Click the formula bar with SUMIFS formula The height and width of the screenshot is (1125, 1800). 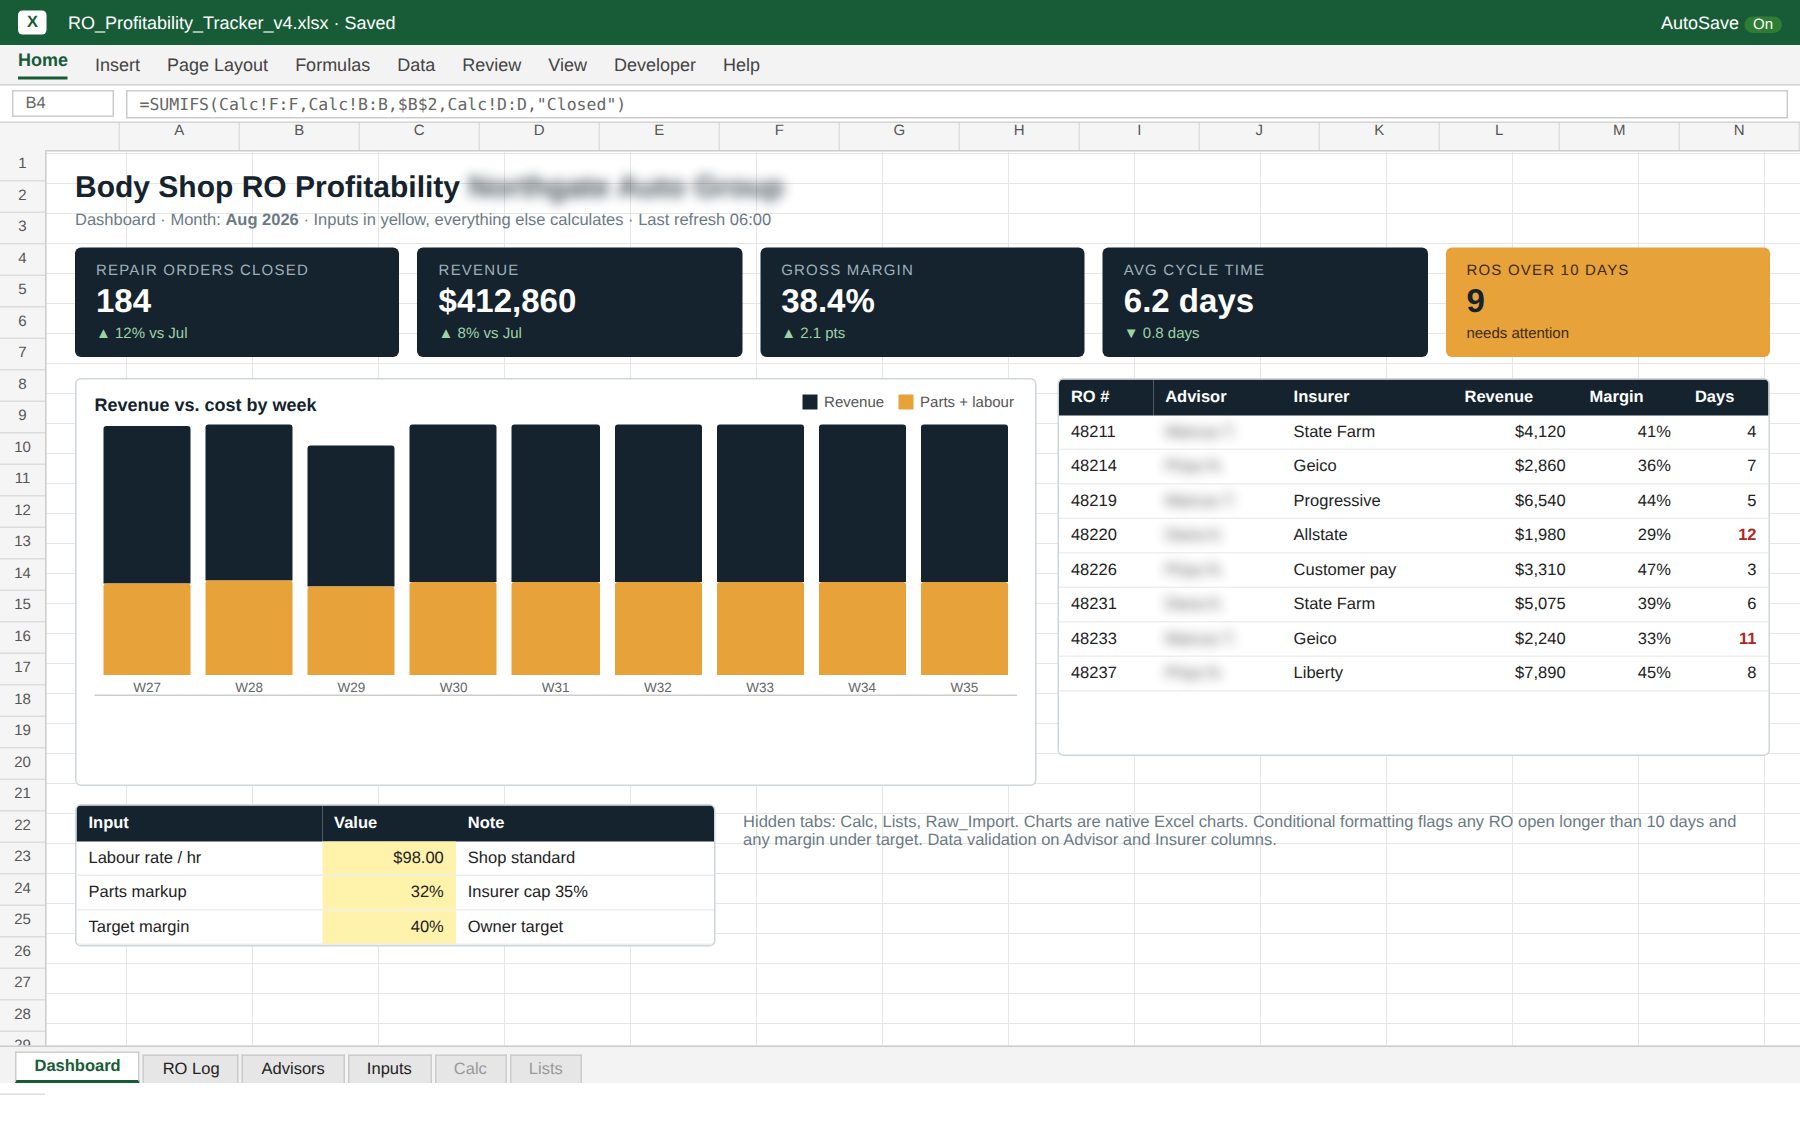click(x=956, y=104)
